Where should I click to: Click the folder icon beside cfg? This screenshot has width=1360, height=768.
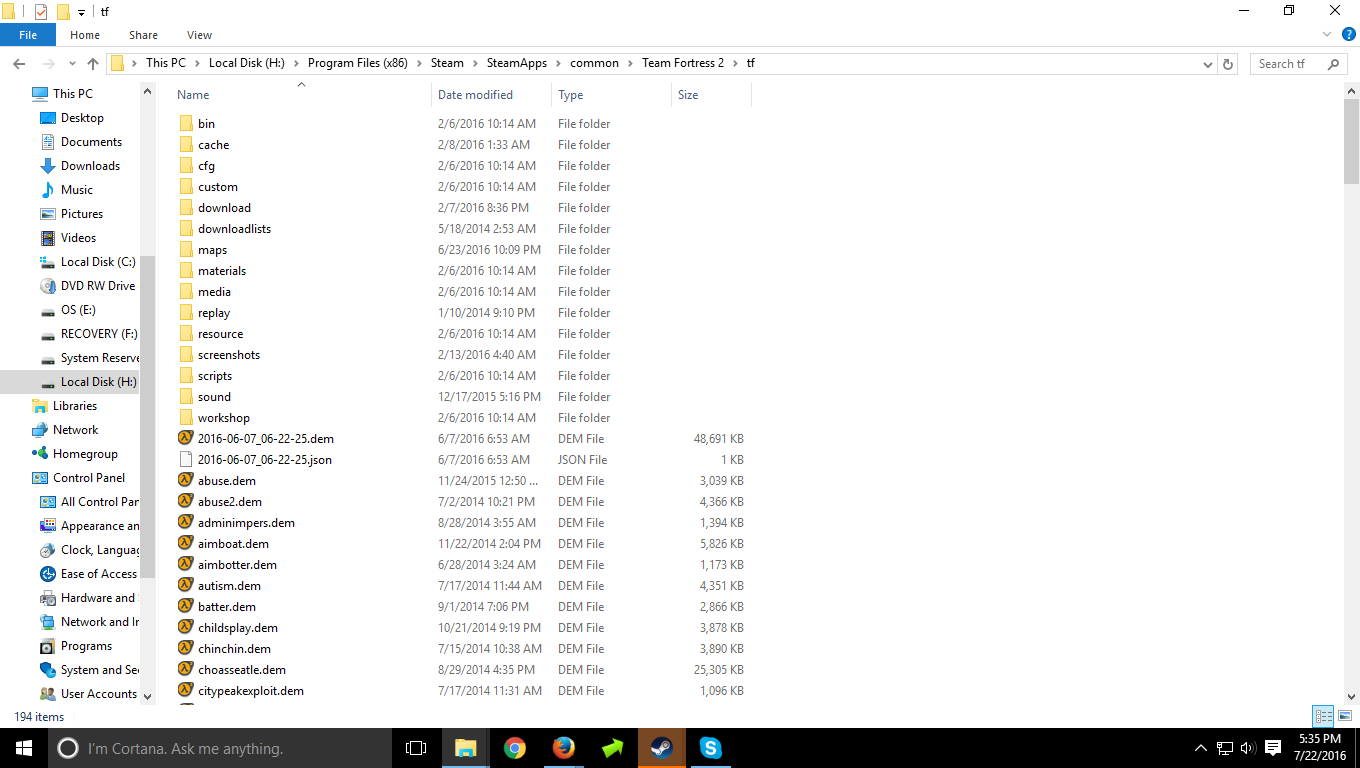(x=186, y=165)
